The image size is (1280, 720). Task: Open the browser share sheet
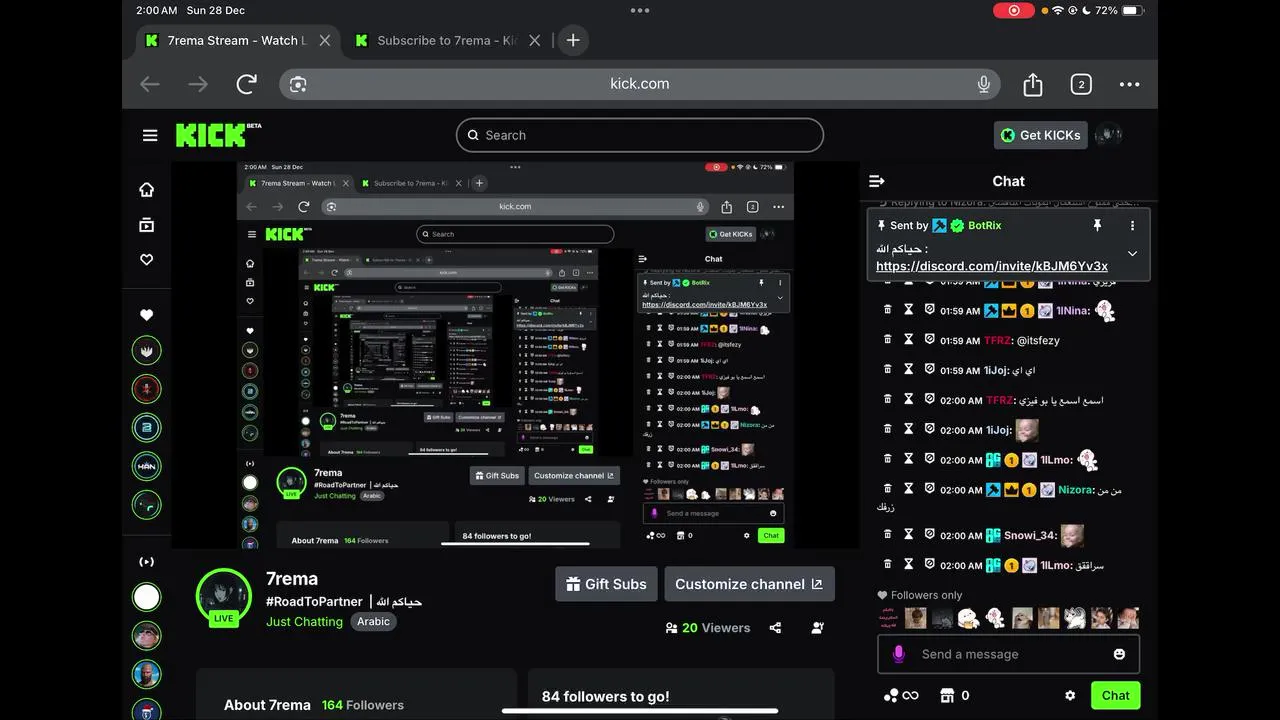[x=1033, y=84]
